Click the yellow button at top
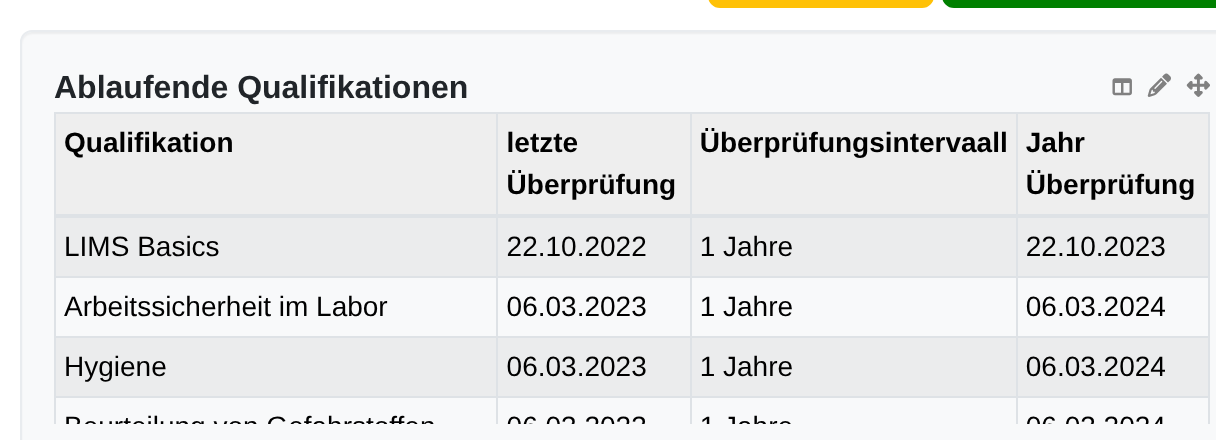This screenshot has height=440, width=1216. coord(821,4)
